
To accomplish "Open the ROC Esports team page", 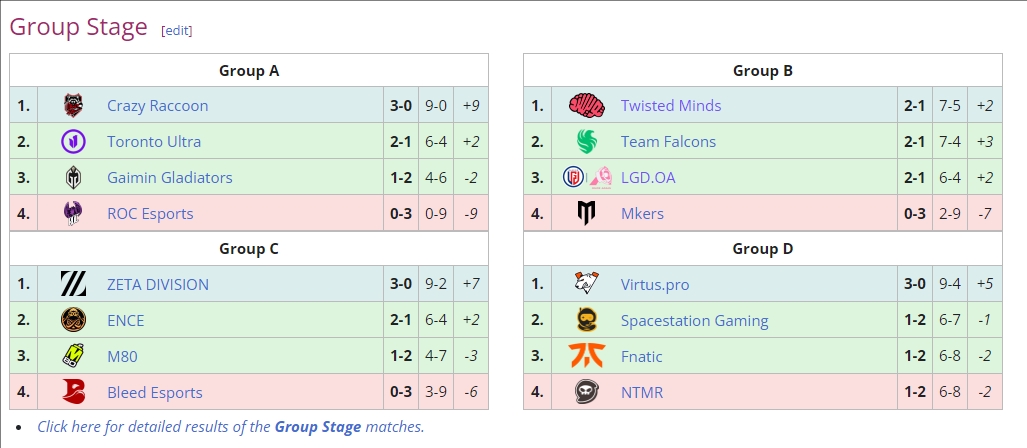I will tap(150, 214).
